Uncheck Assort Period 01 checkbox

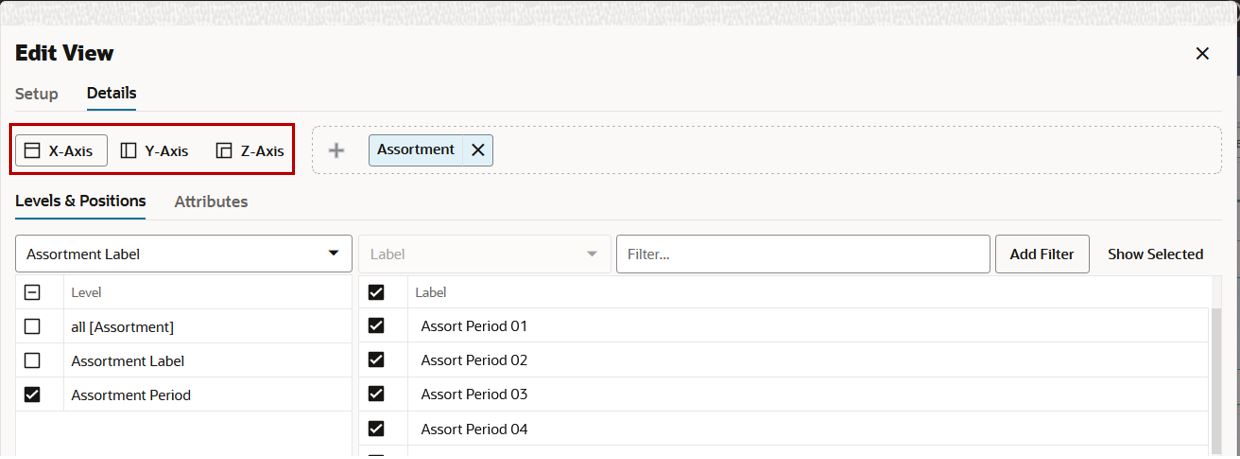(376, 325)
